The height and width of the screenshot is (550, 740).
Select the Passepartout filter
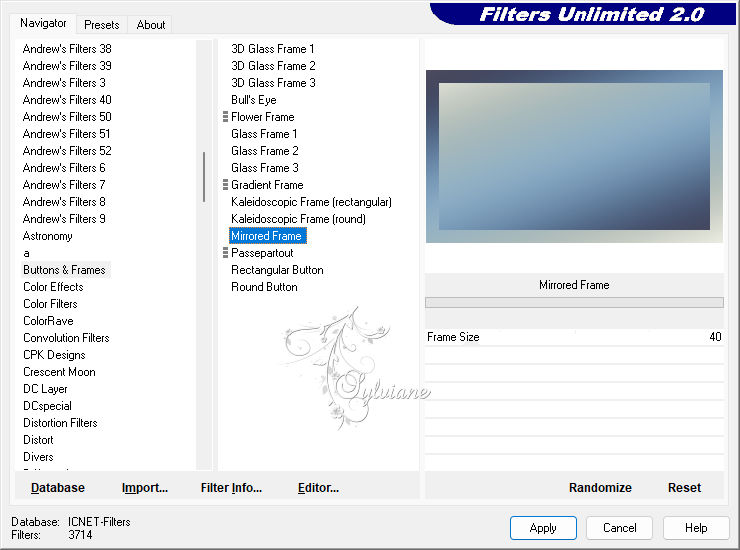[x=262, y=253]
